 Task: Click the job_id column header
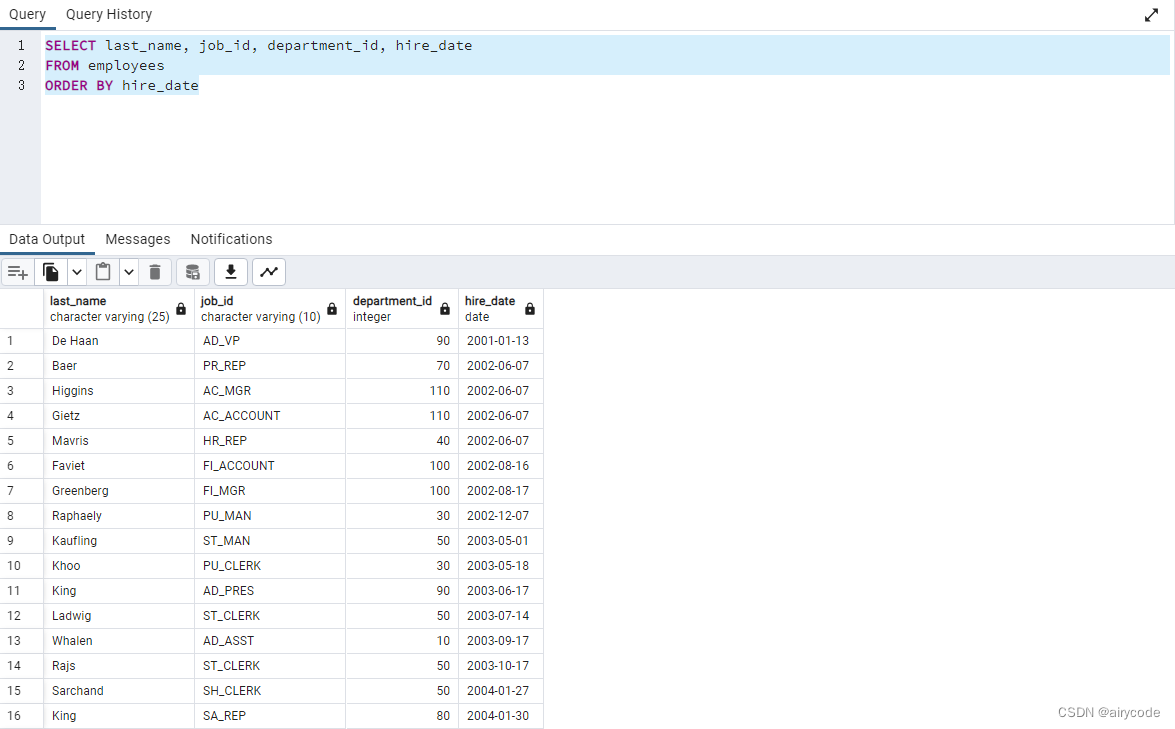click(270, 309)
